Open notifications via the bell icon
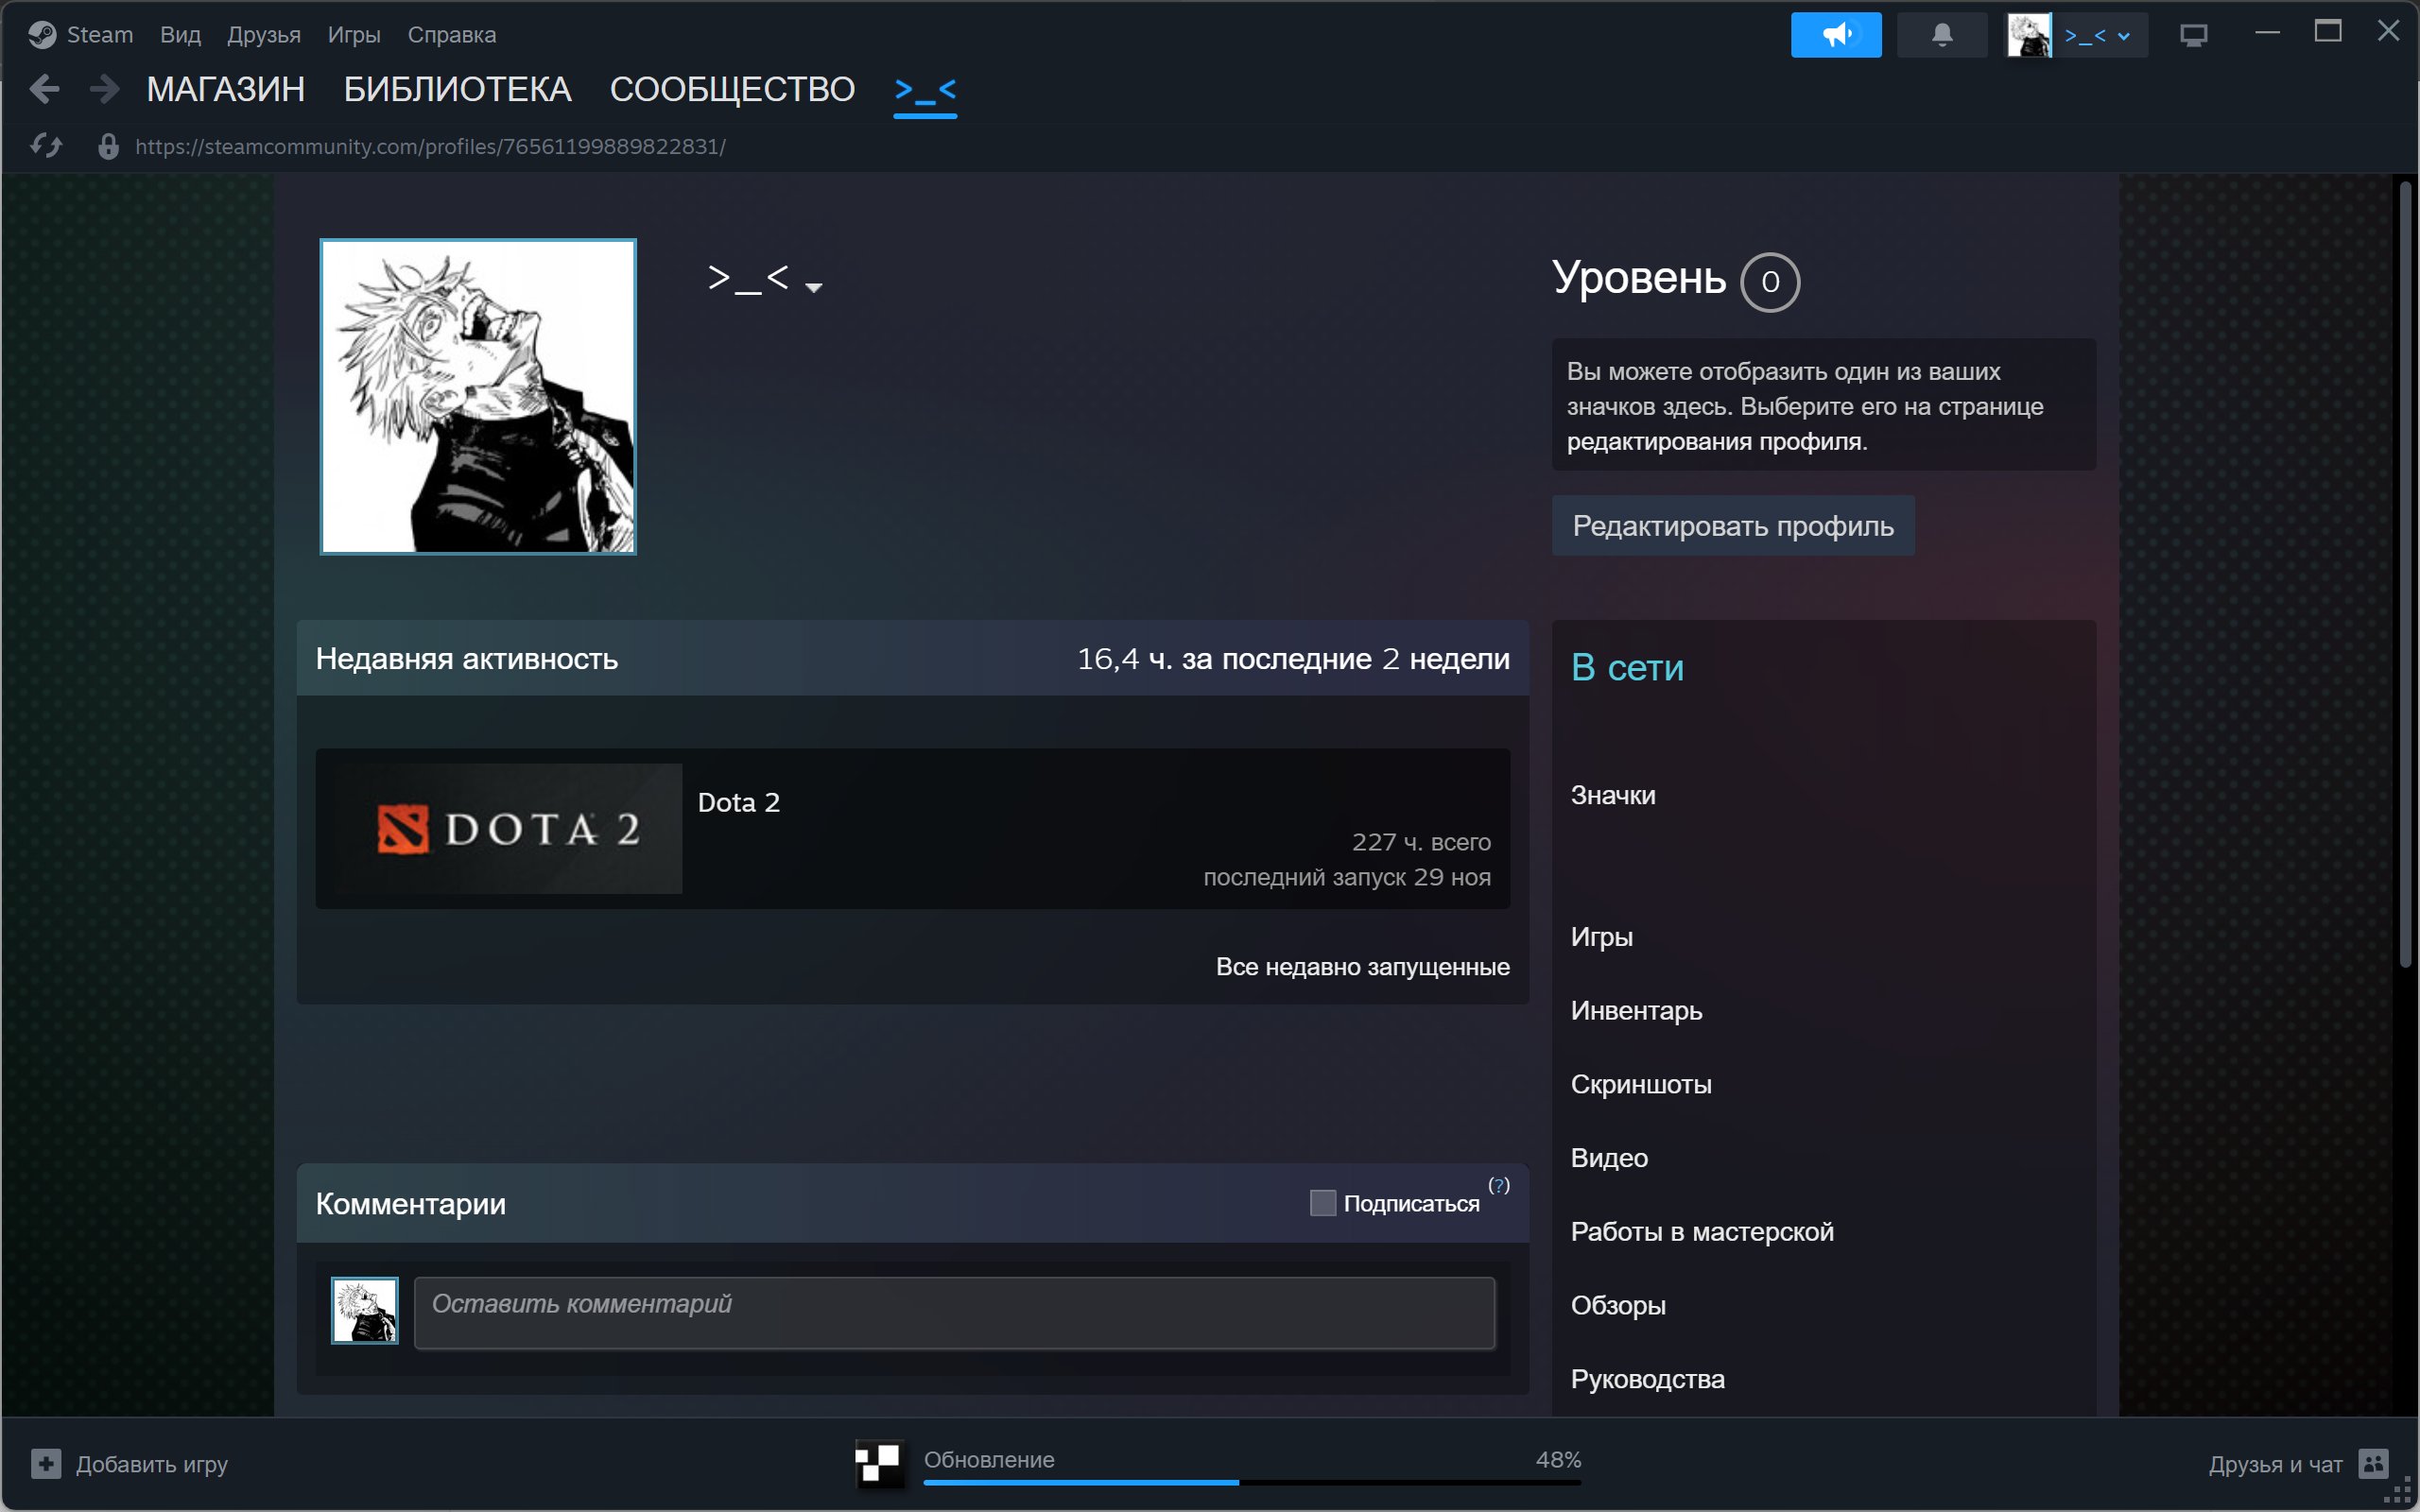The image size is (2420, 1512). pyautogui.click(x=1941, y=34)
